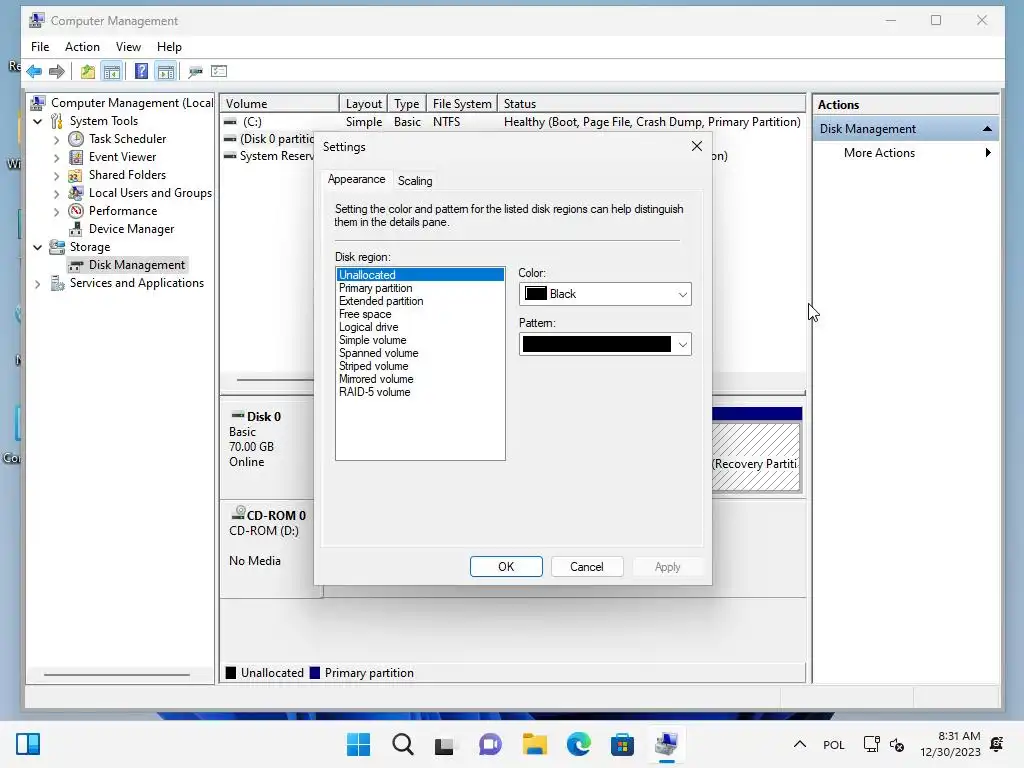Select Shared Folders icon in tree

[x=76, y=175]
